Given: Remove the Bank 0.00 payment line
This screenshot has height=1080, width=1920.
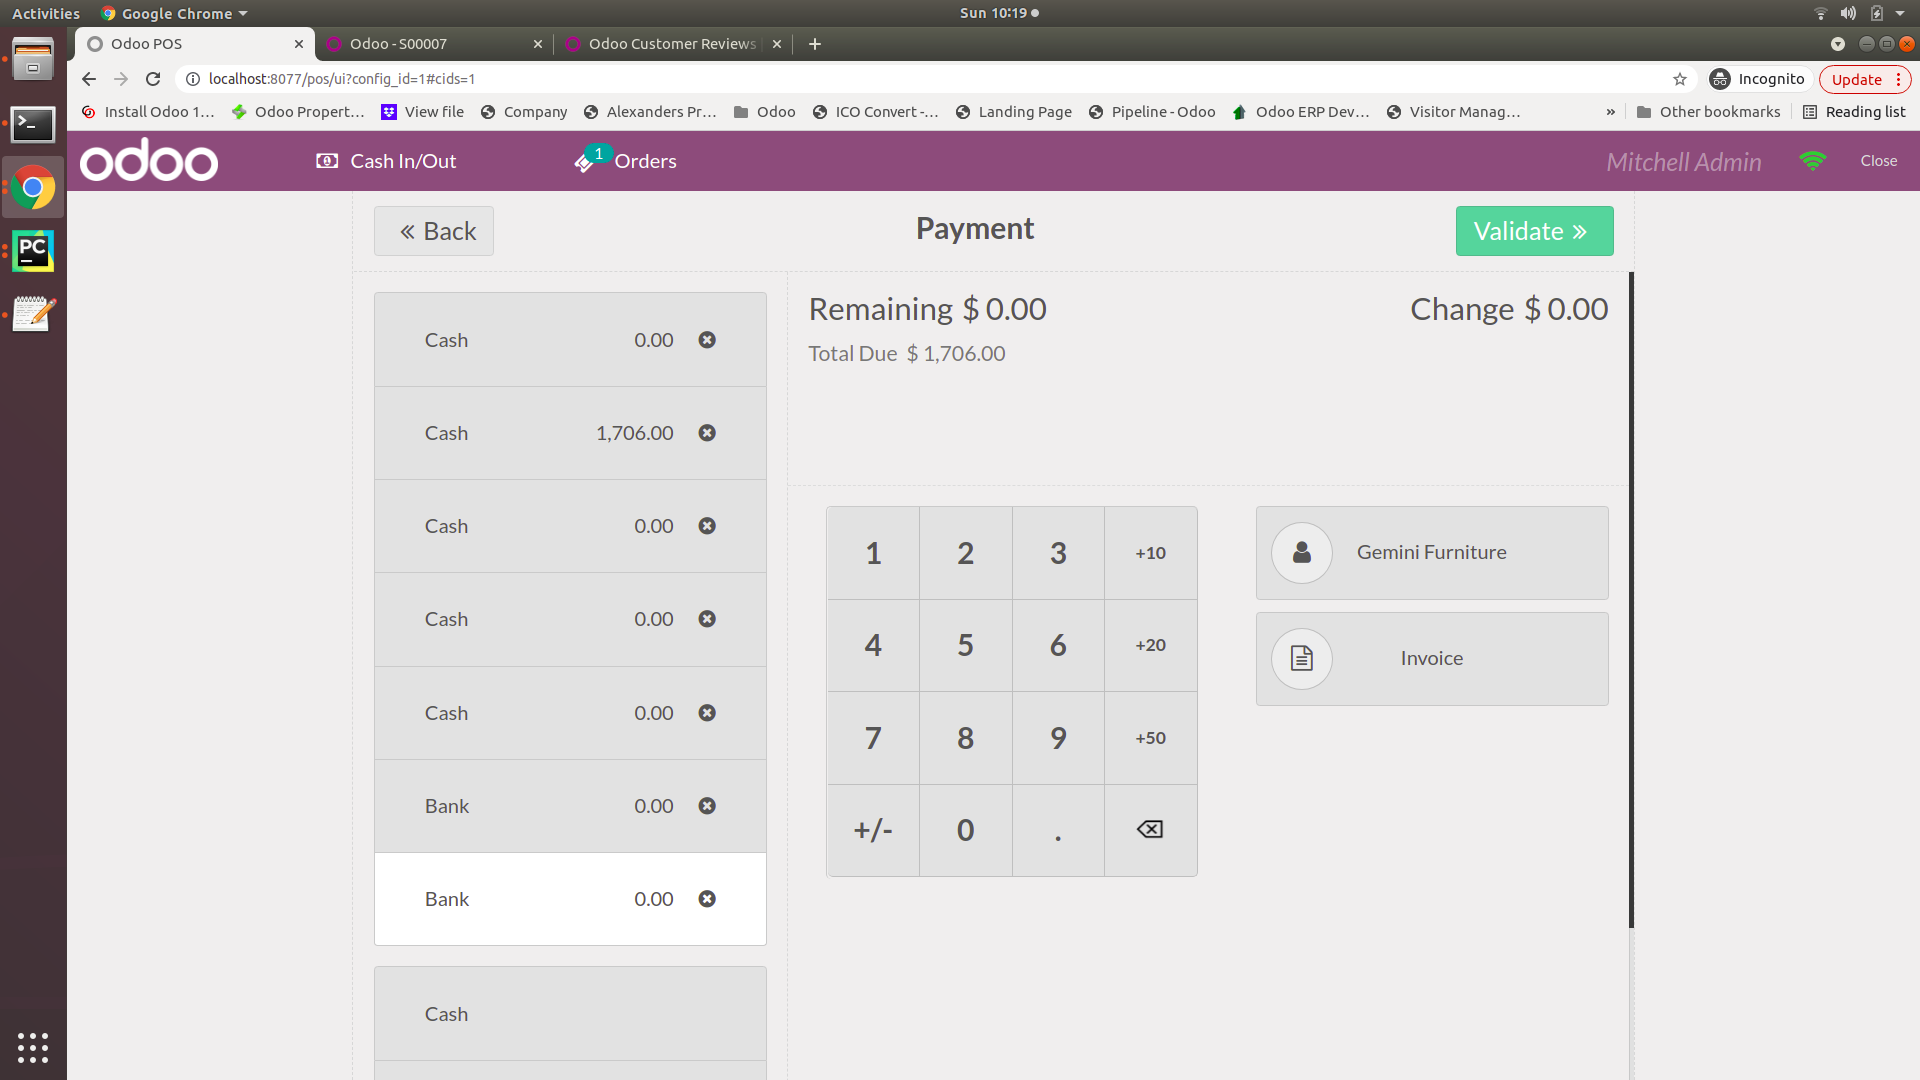Looking at the screenshot, I should [x=707, y=806].
